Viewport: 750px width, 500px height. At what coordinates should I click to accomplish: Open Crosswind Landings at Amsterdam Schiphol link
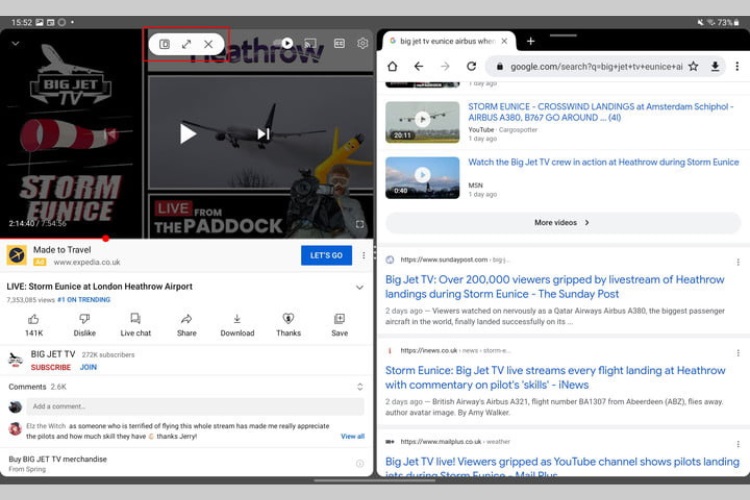tap(601, 112)
